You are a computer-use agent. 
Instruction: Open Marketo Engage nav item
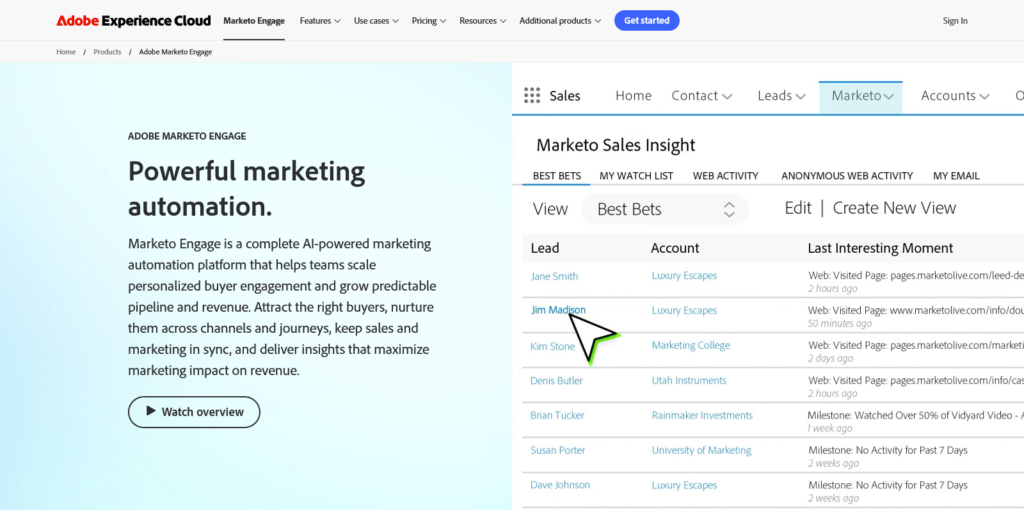tap(254, 21)
